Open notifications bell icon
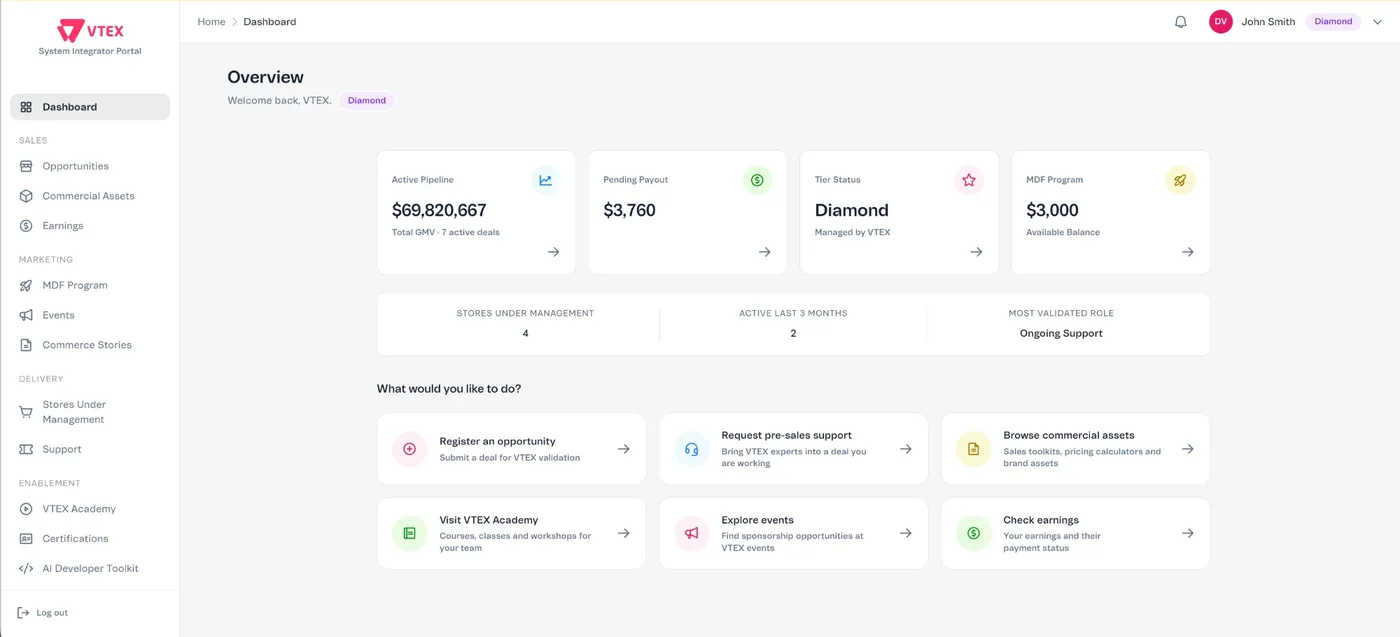 1180,22
